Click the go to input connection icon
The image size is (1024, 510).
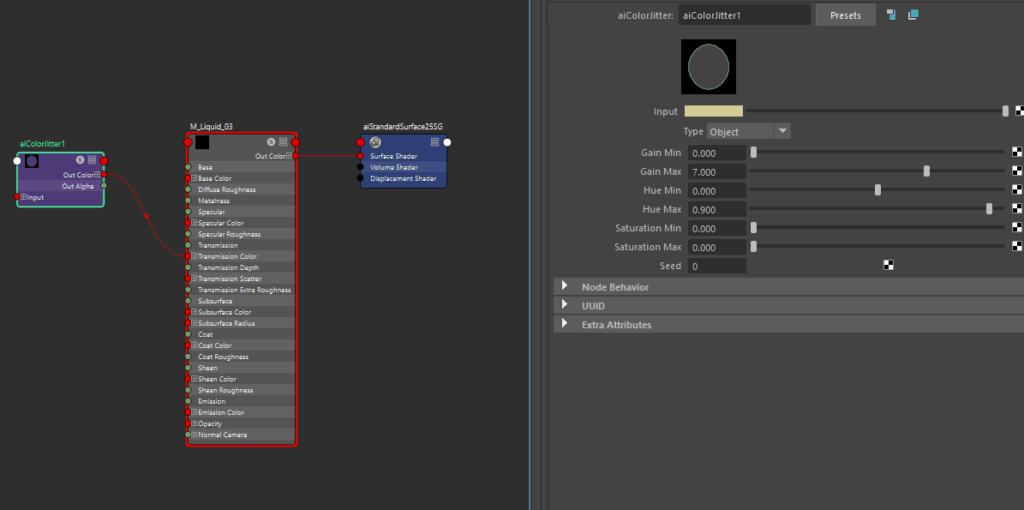click(x=891, y=15)
